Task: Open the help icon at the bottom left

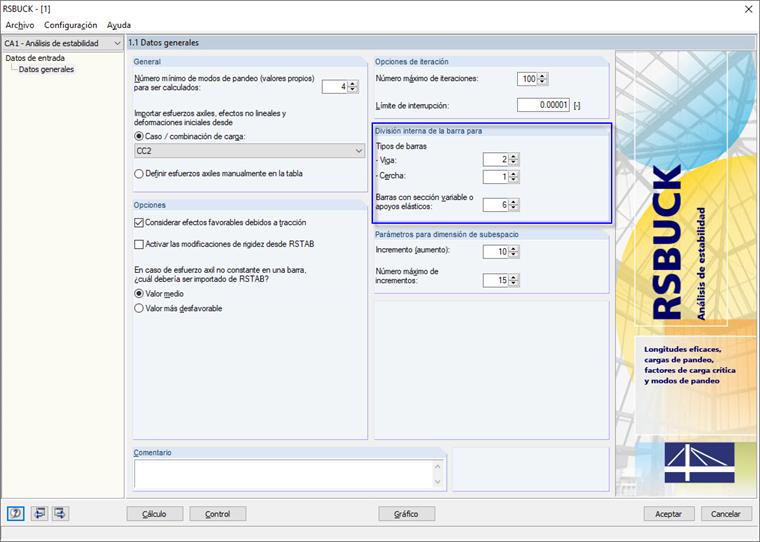Action: click(x=16, y=513)
